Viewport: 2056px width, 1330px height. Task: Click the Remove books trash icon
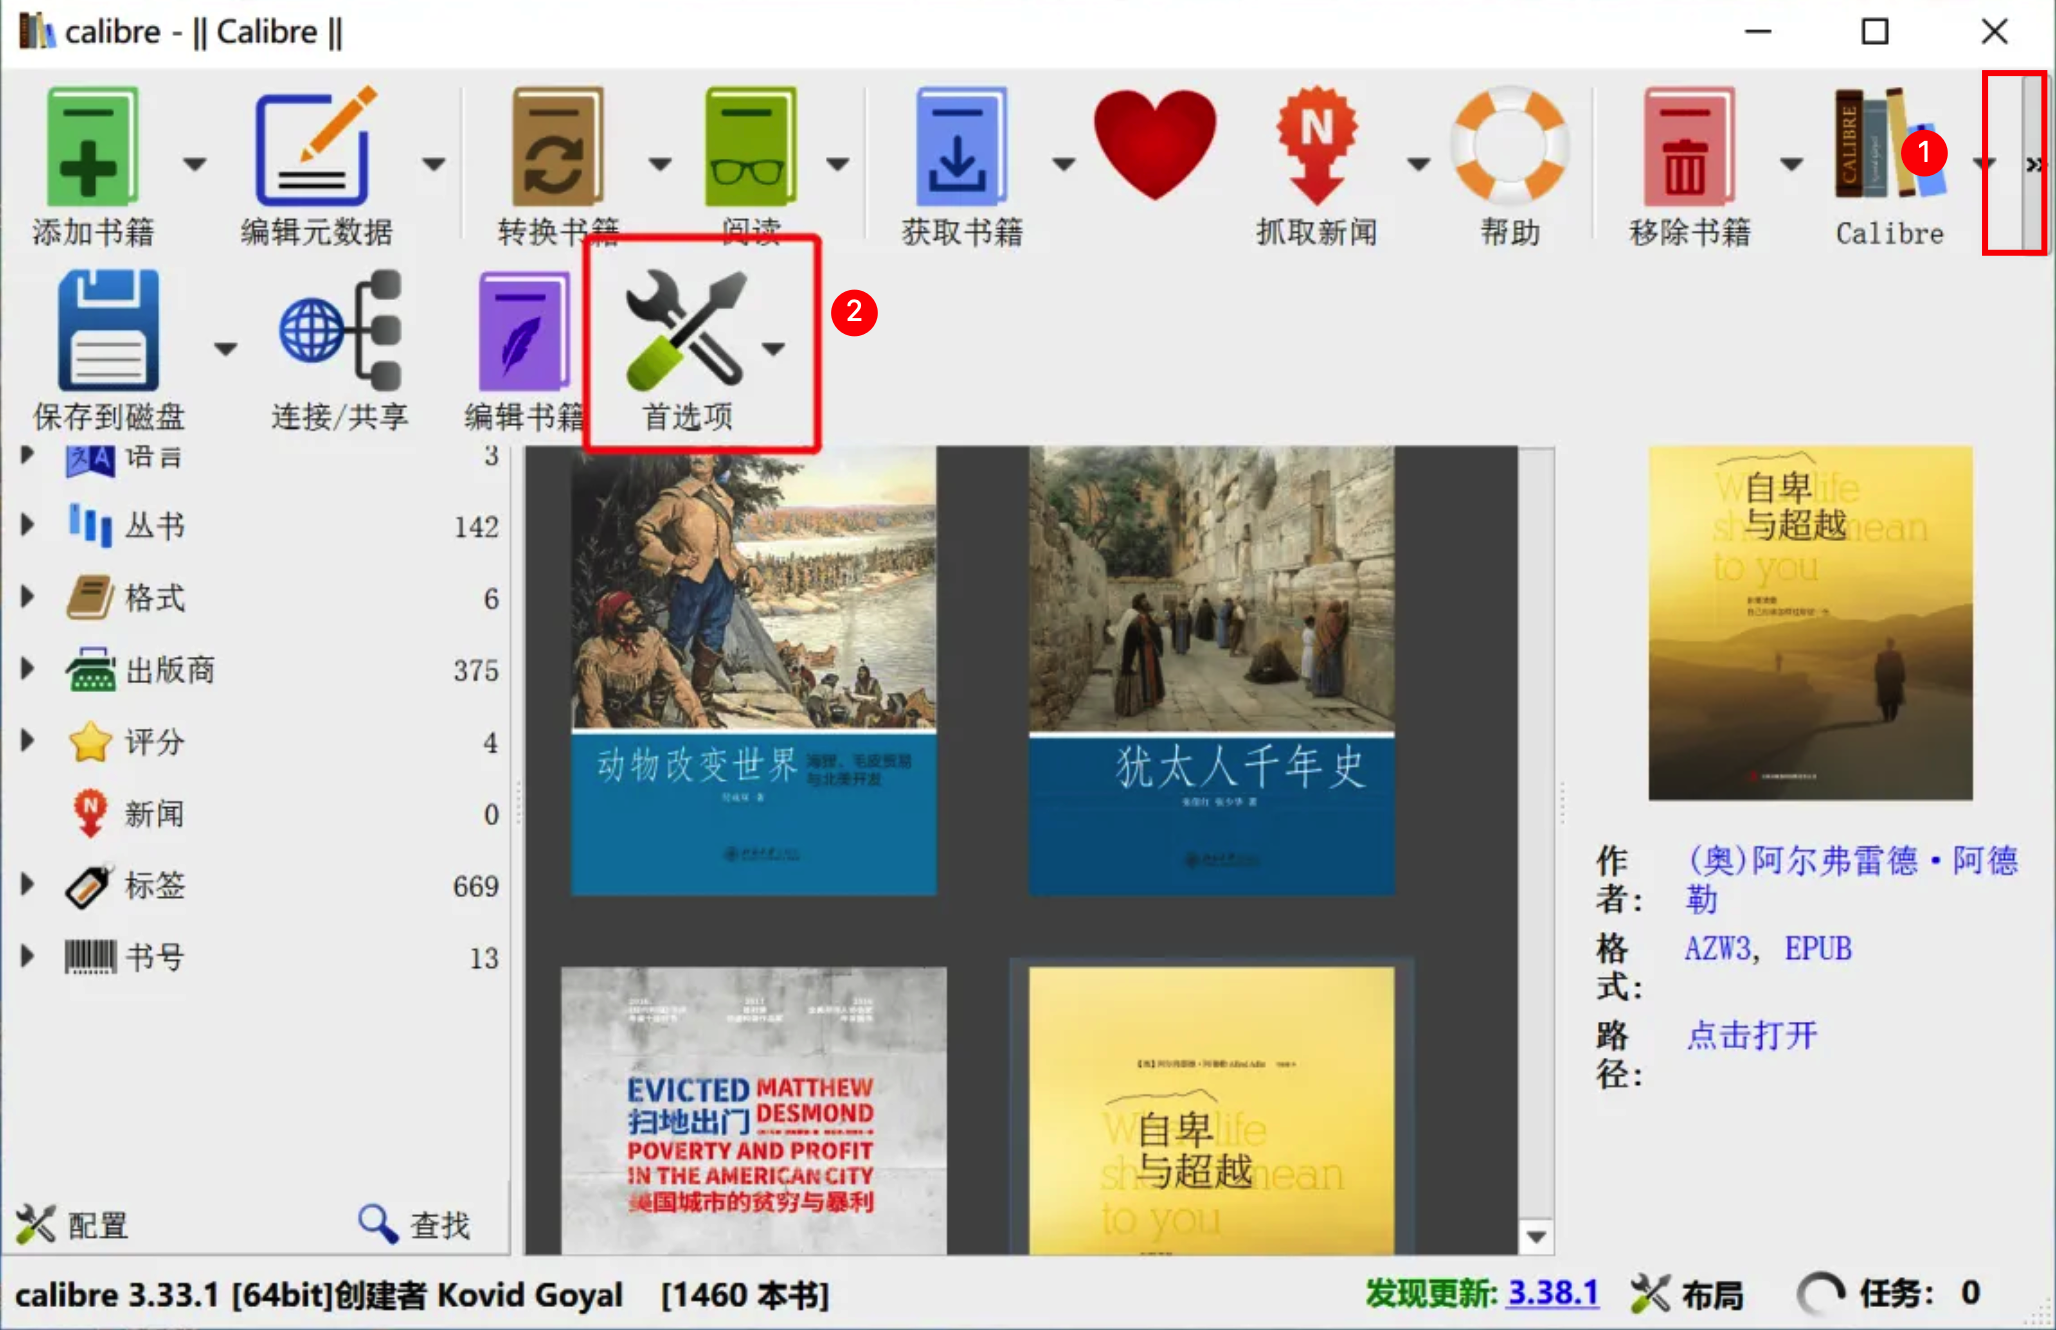click(1688, 147)
